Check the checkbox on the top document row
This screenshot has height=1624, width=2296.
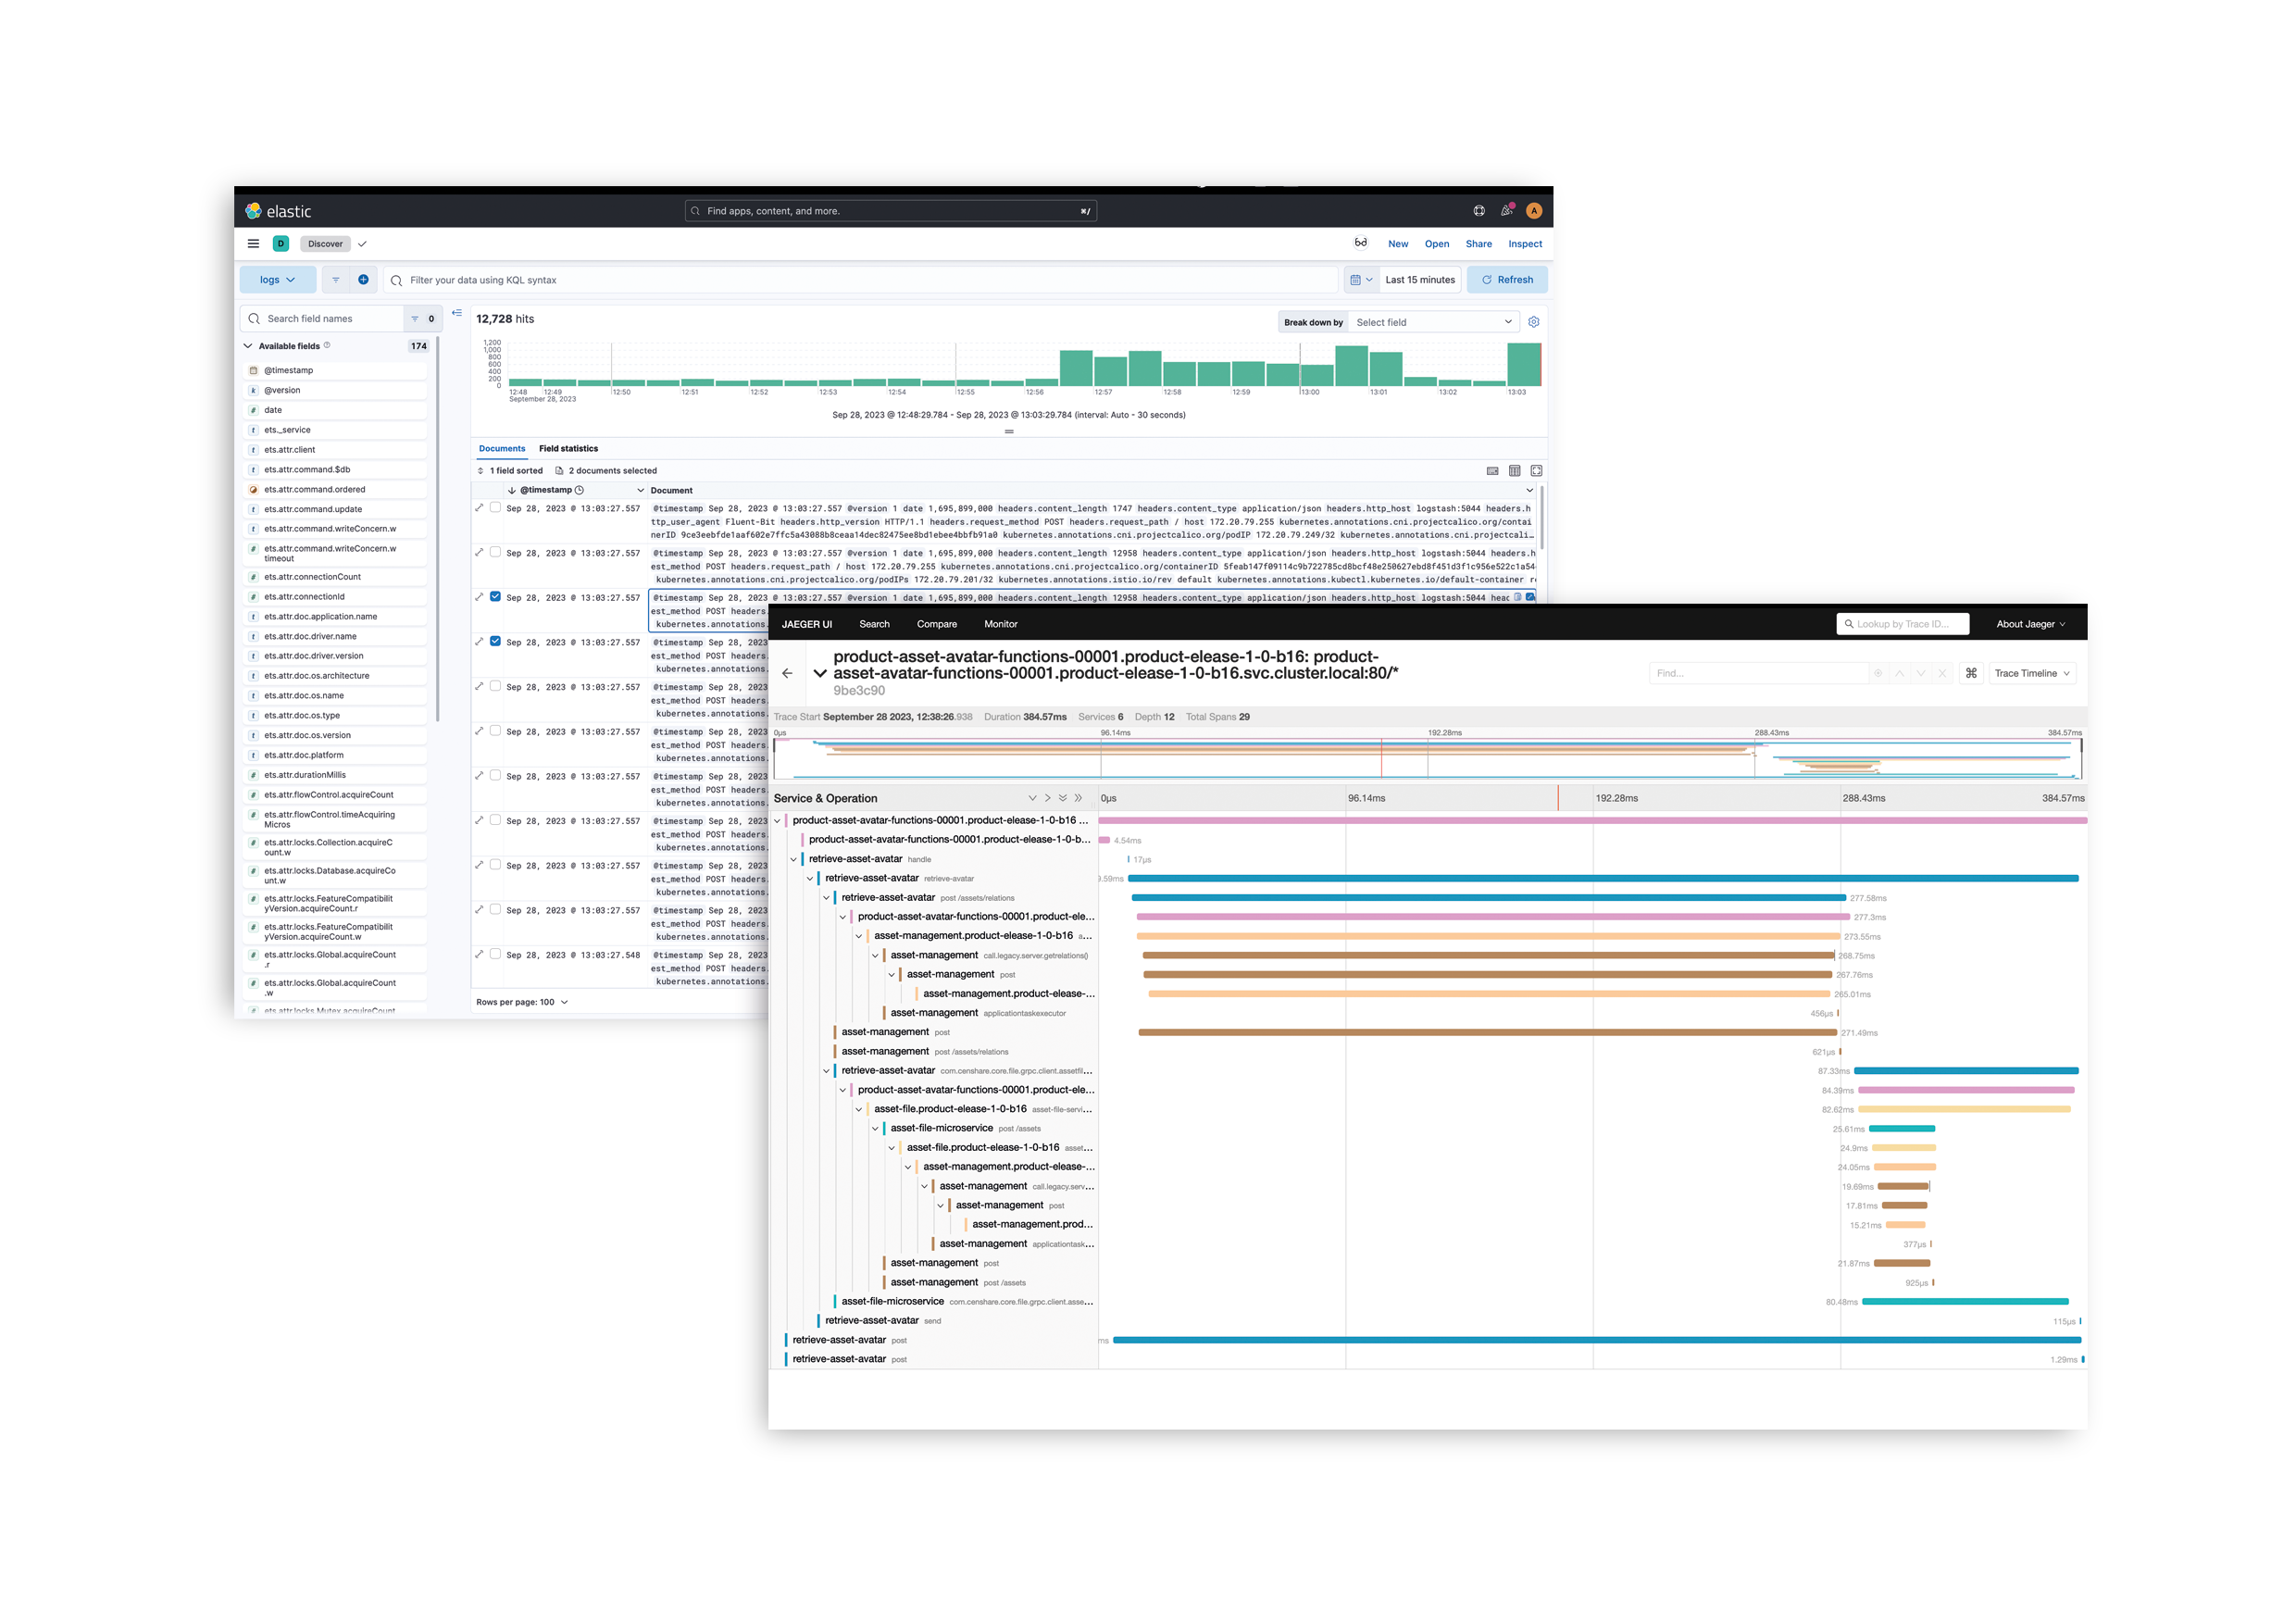click(495, 507)
